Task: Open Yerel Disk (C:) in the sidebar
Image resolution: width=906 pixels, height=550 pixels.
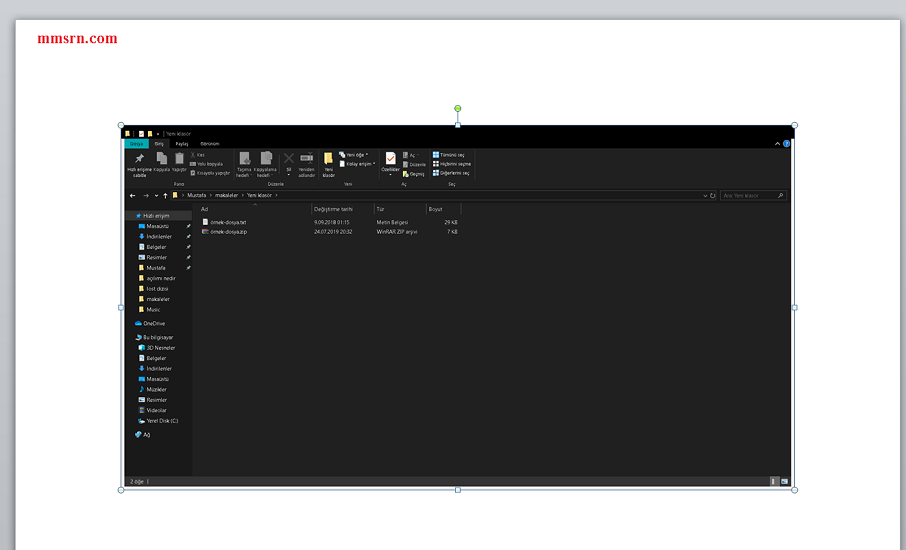Action: coord(159,421)
